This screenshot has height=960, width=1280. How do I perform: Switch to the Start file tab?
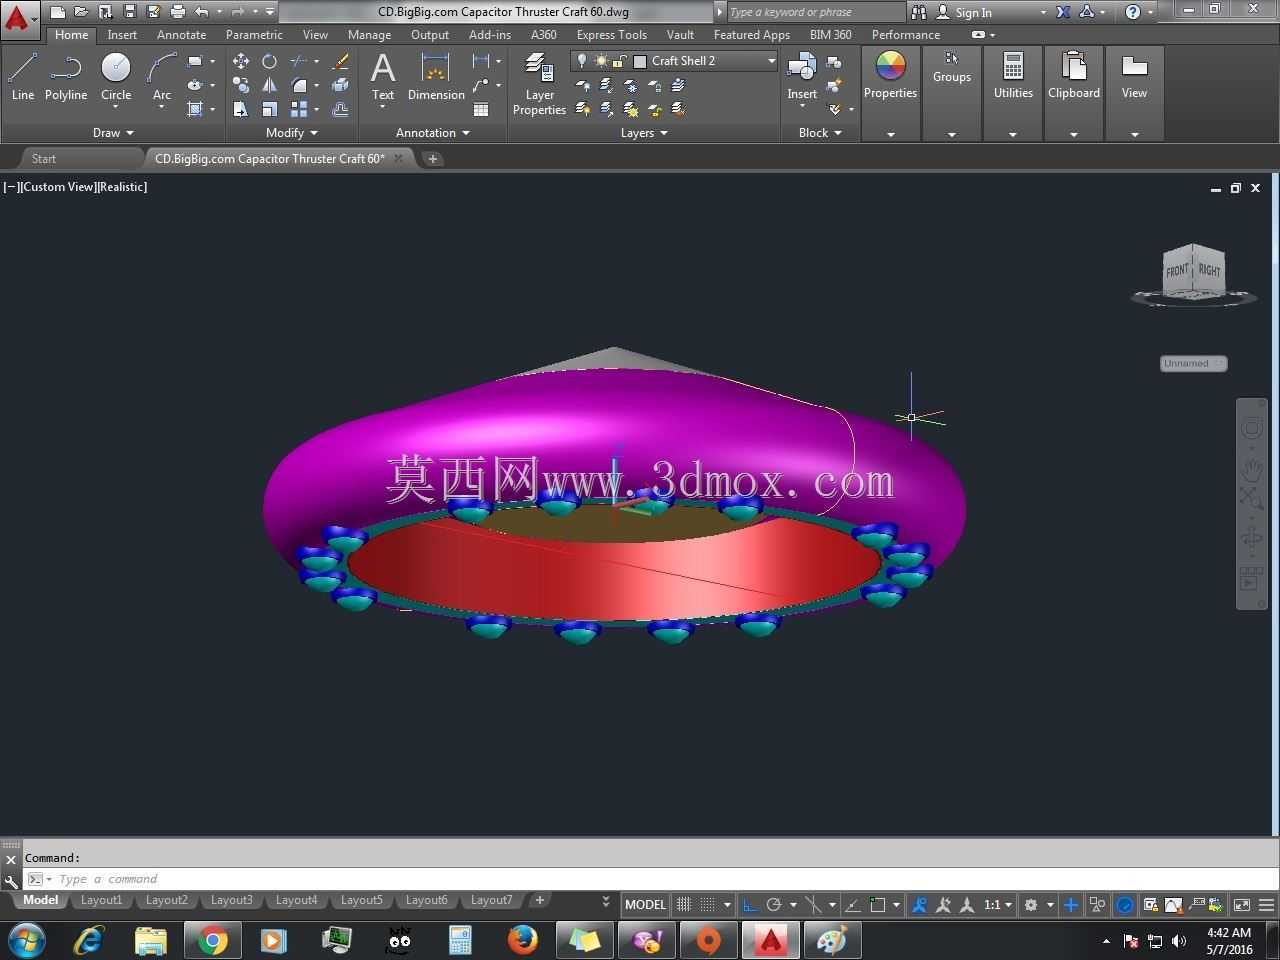(x=44, y=158)
